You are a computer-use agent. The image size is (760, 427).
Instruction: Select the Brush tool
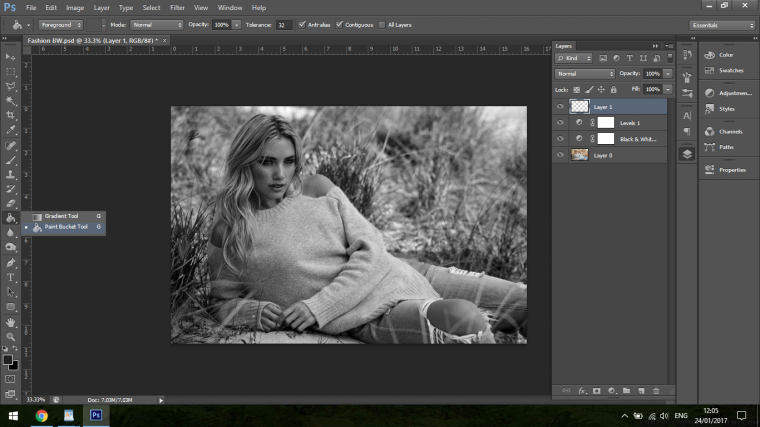click(x=10, y=160)
